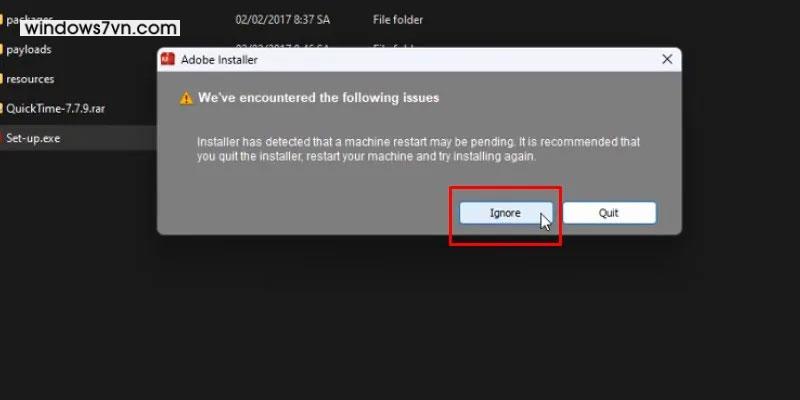Click the yellow warning triangle icon
The width and height of the screenshot is (800, 400).
(x=186, y=98)
